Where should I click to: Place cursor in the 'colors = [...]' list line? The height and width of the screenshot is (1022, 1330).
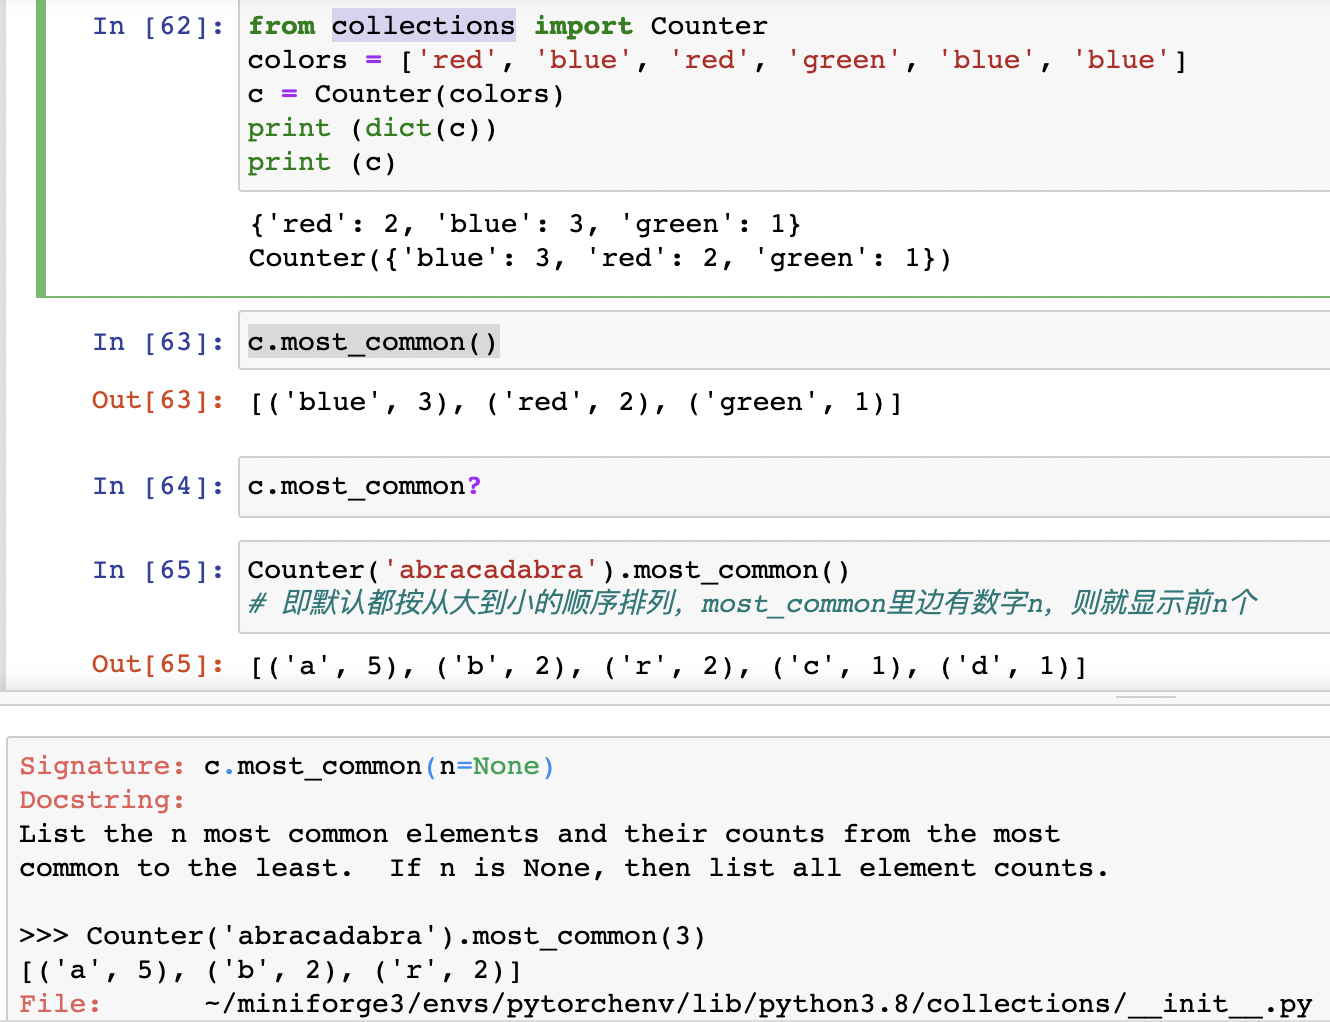click(x=717, y=60)
